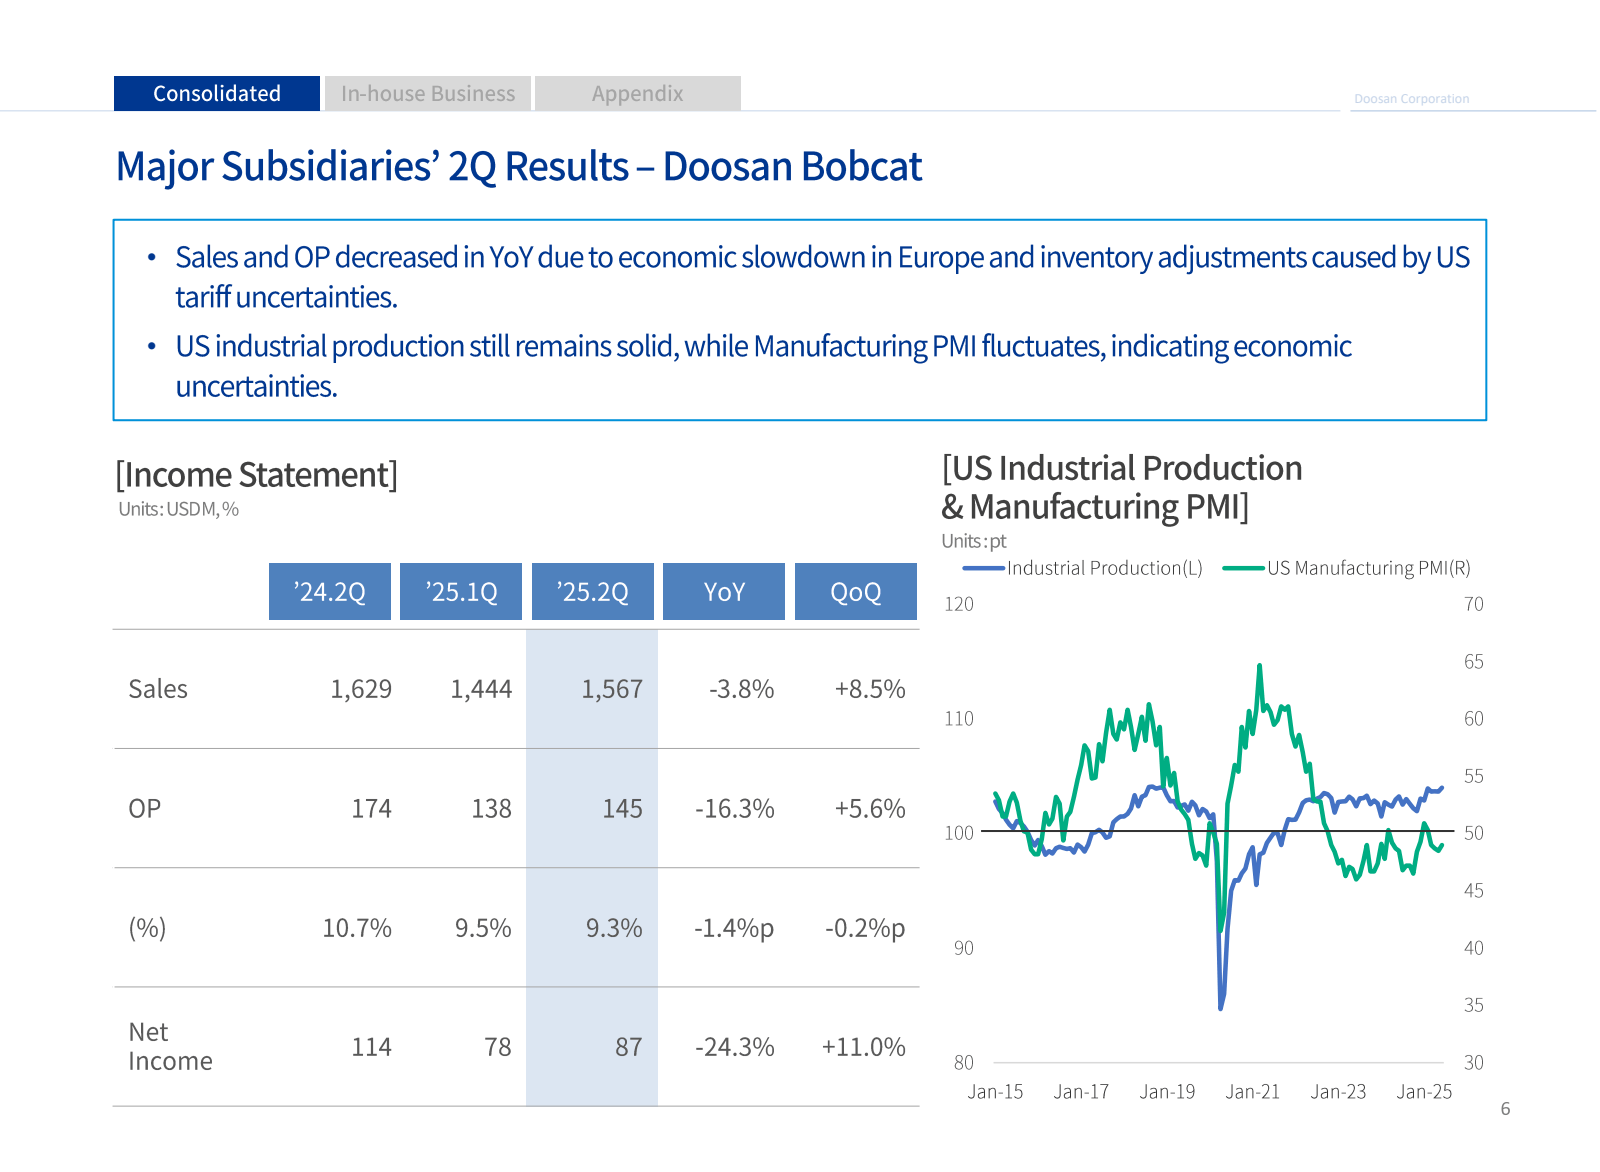This screenshot has height=1172, width=1600.
Task: Switch to the In-house Business tab
Action: 428,93
